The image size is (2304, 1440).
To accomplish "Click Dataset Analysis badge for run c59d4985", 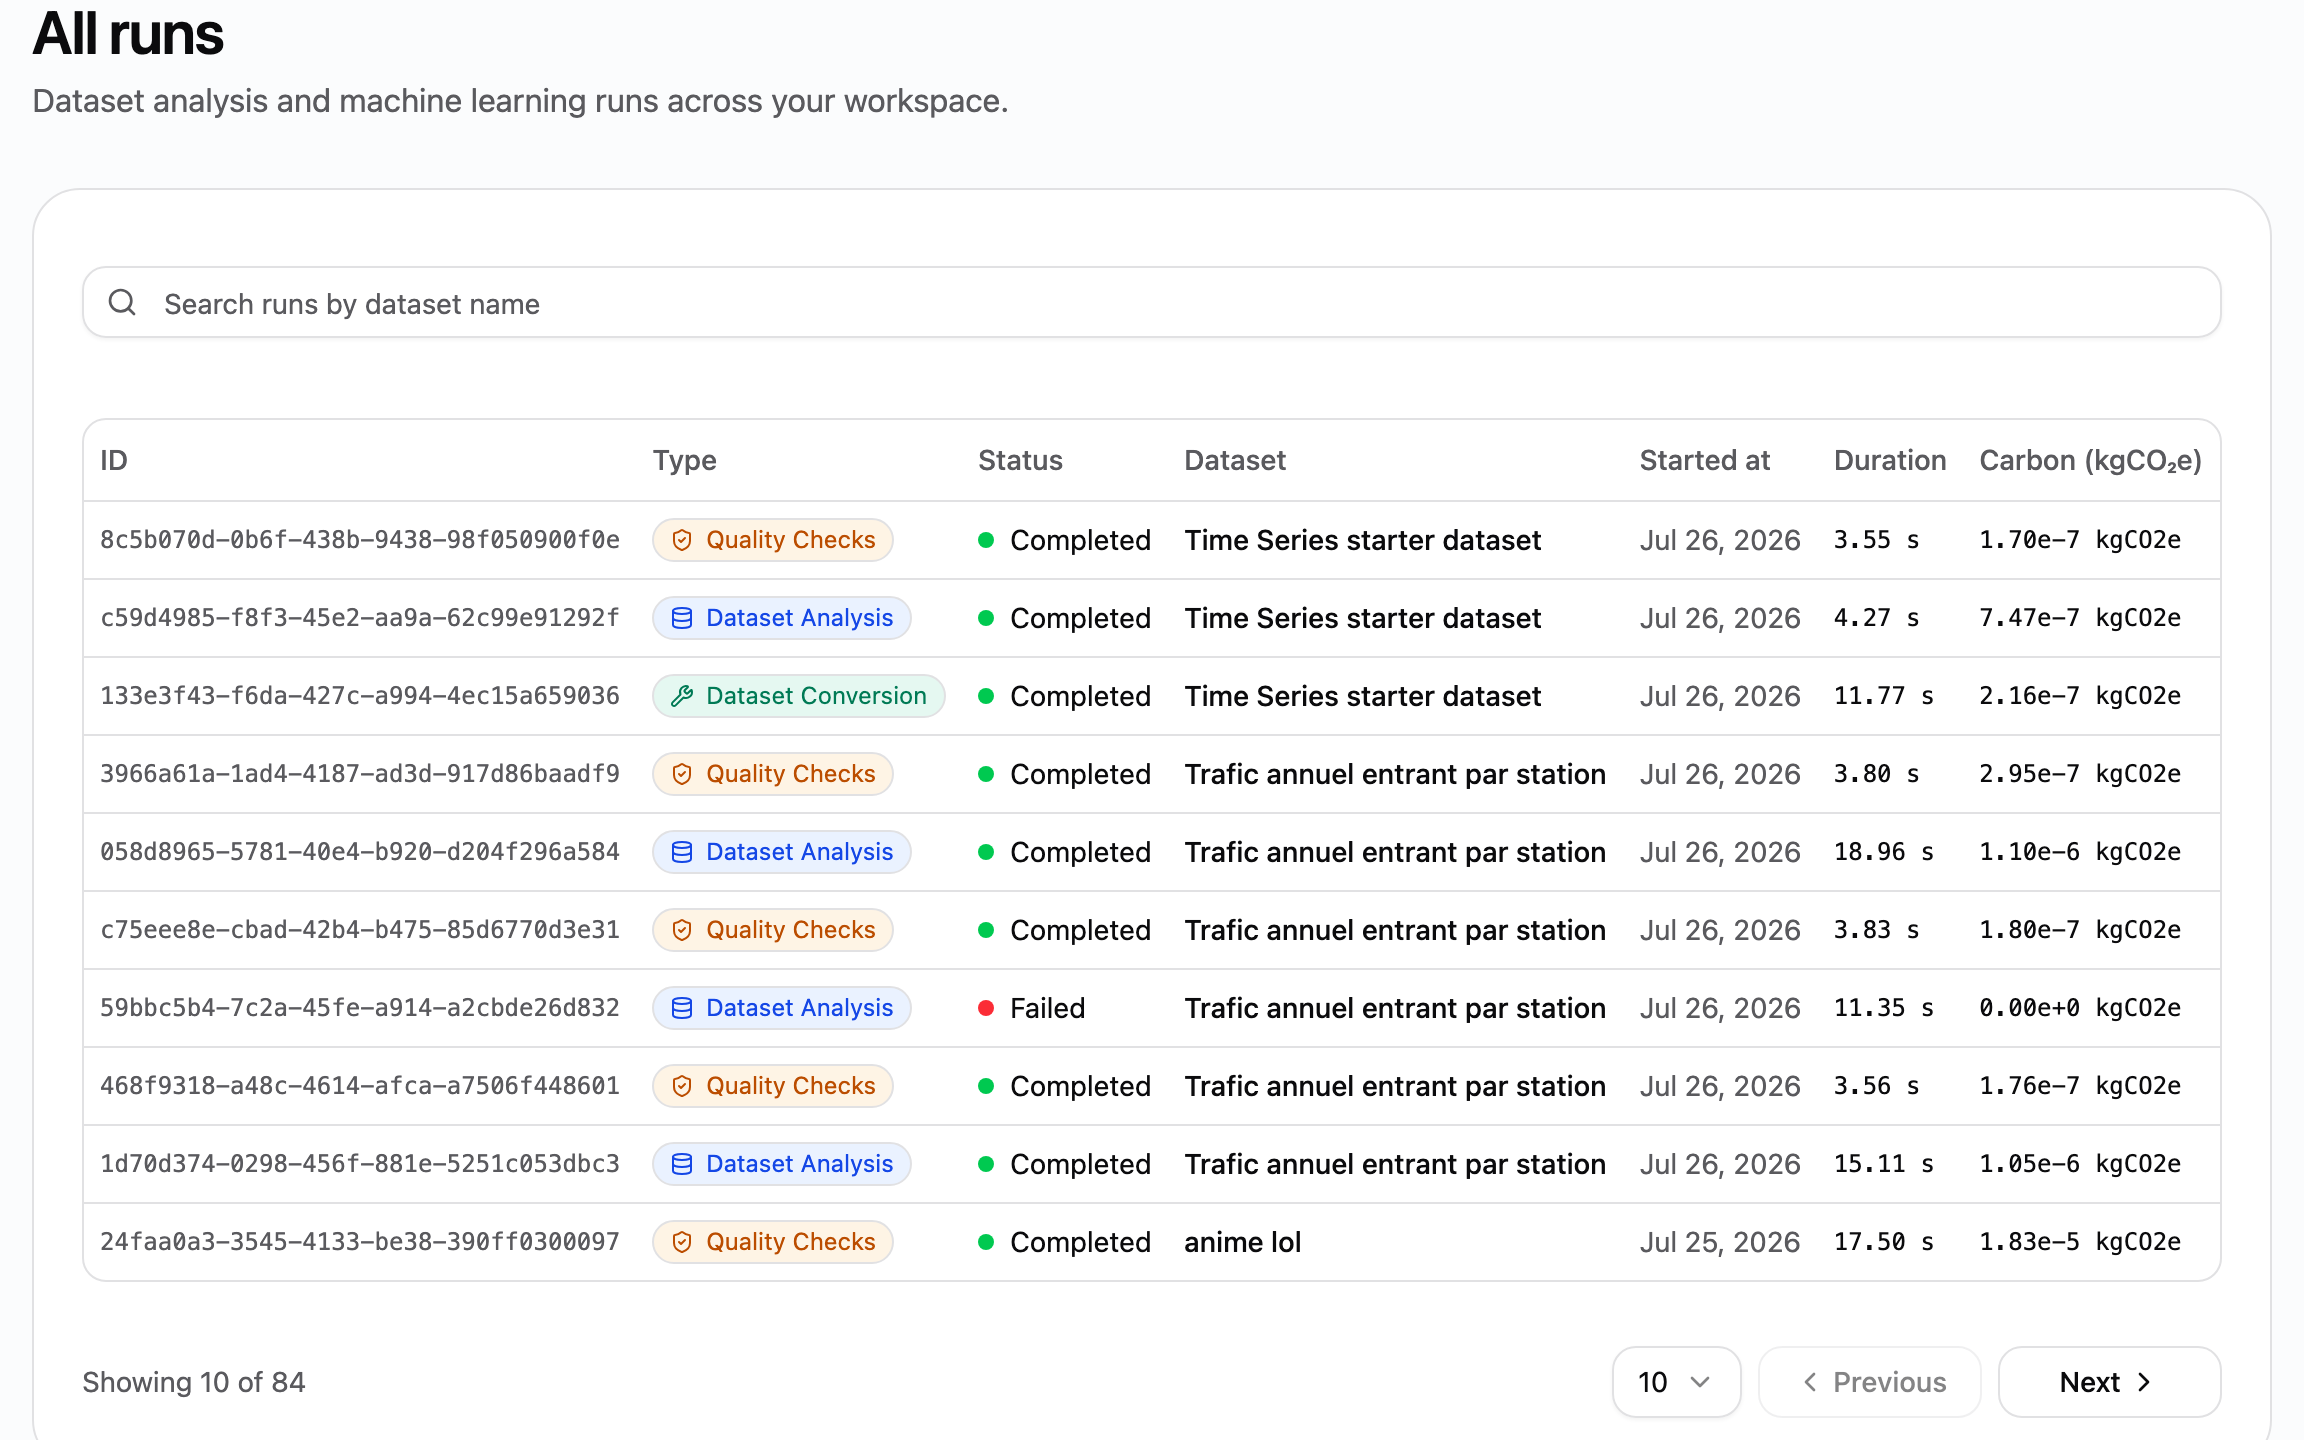I will click(782, 618).
